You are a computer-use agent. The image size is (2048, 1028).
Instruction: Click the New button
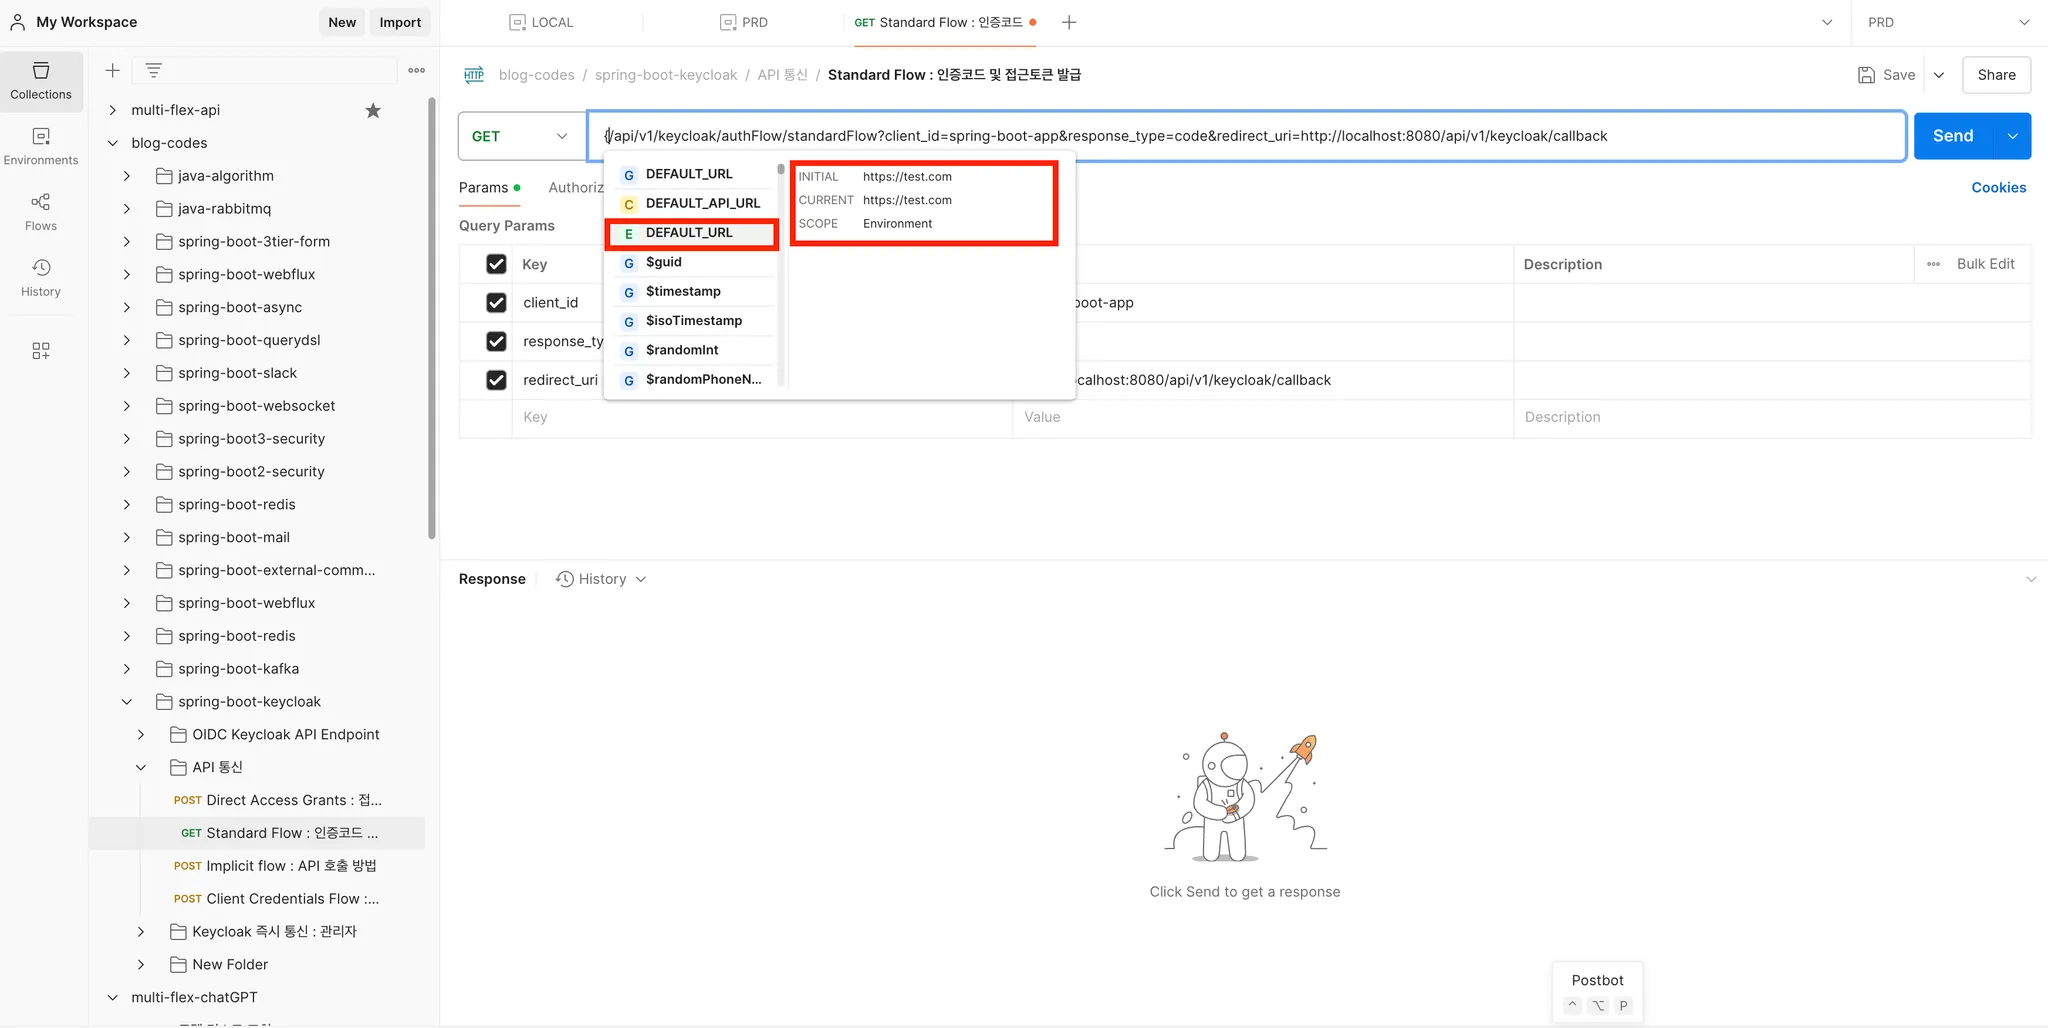point(342,22)
